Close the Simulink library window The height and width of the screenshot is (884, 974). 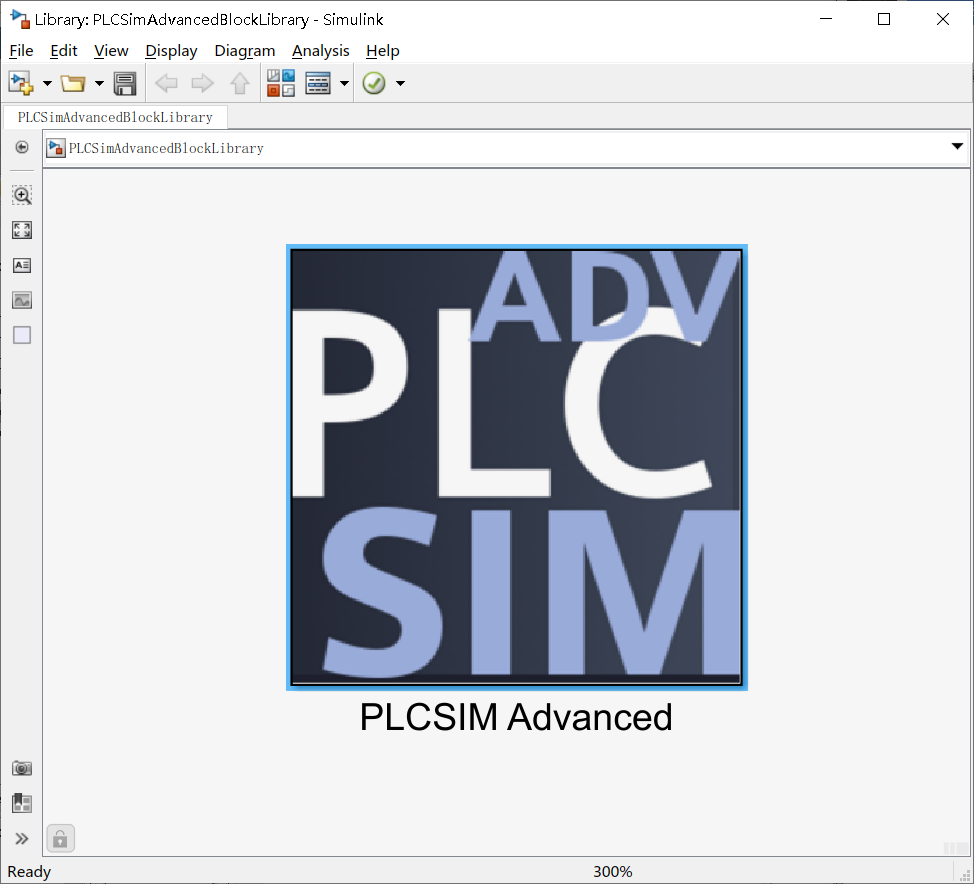[942, 19]
